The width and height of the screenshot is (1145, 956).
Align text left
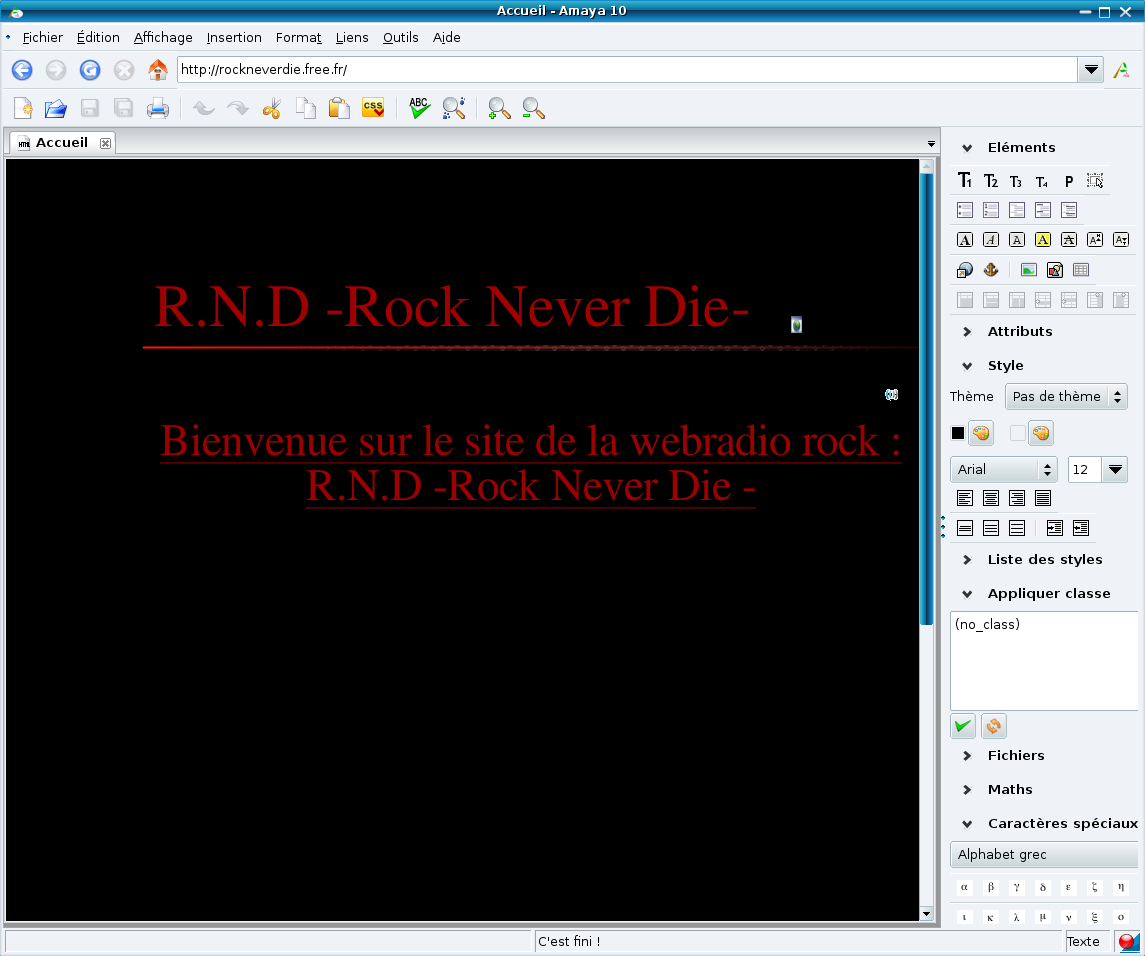click(965, 498)
